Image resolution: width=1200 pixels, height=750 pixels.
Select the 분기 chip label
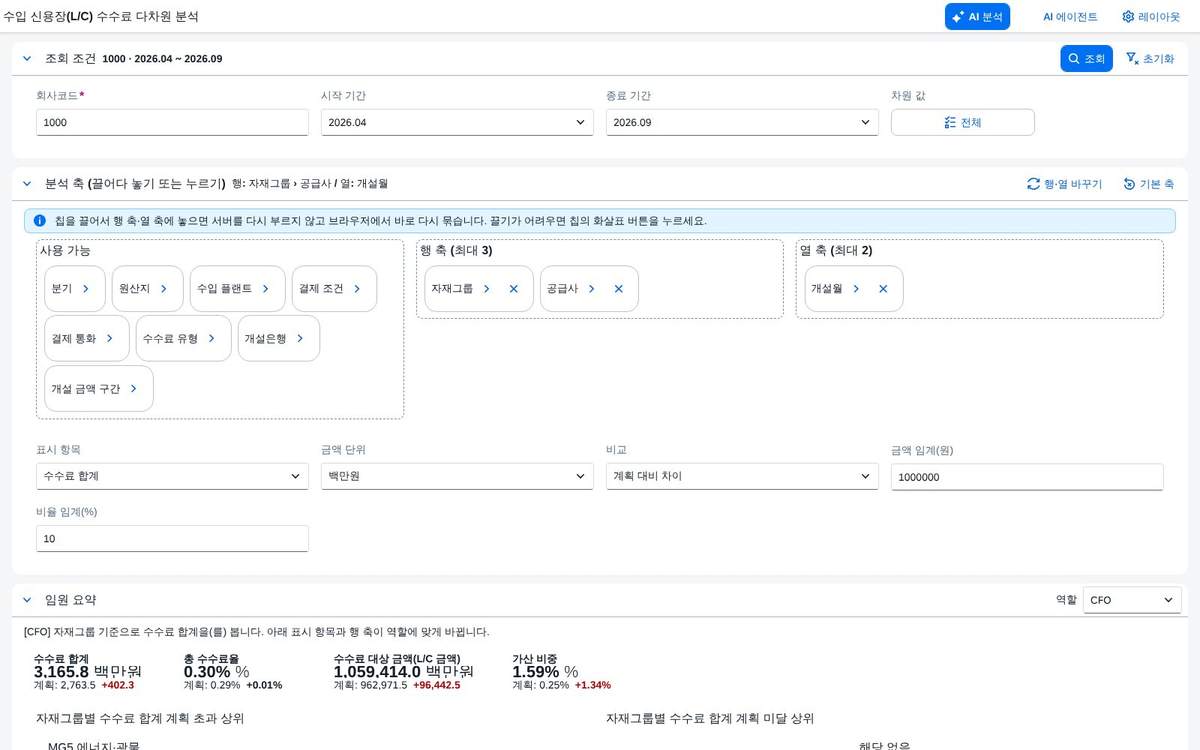(x=62, y=288)
